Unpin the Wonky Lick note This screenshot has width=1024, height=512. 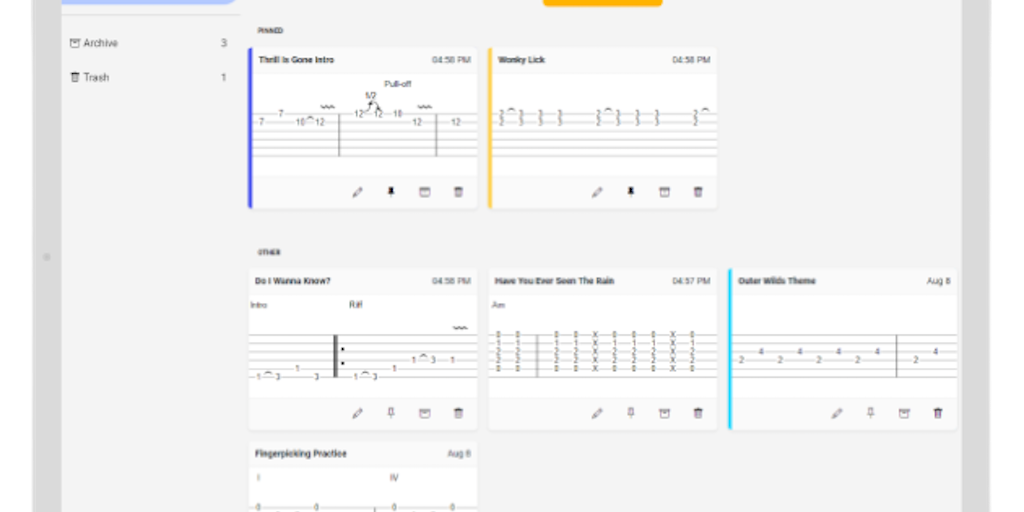pos(631,192)
